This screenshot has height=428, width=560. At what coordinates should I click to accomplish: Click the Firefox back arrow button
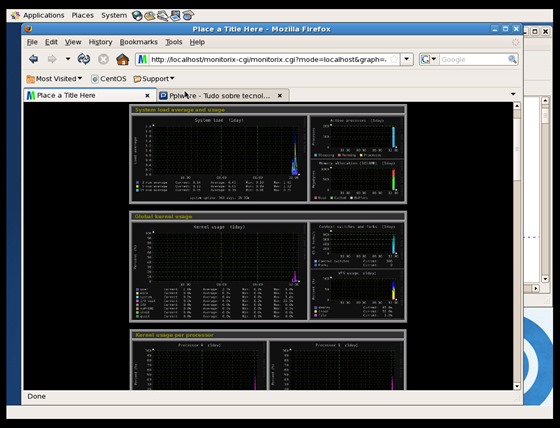click(34, 59)
